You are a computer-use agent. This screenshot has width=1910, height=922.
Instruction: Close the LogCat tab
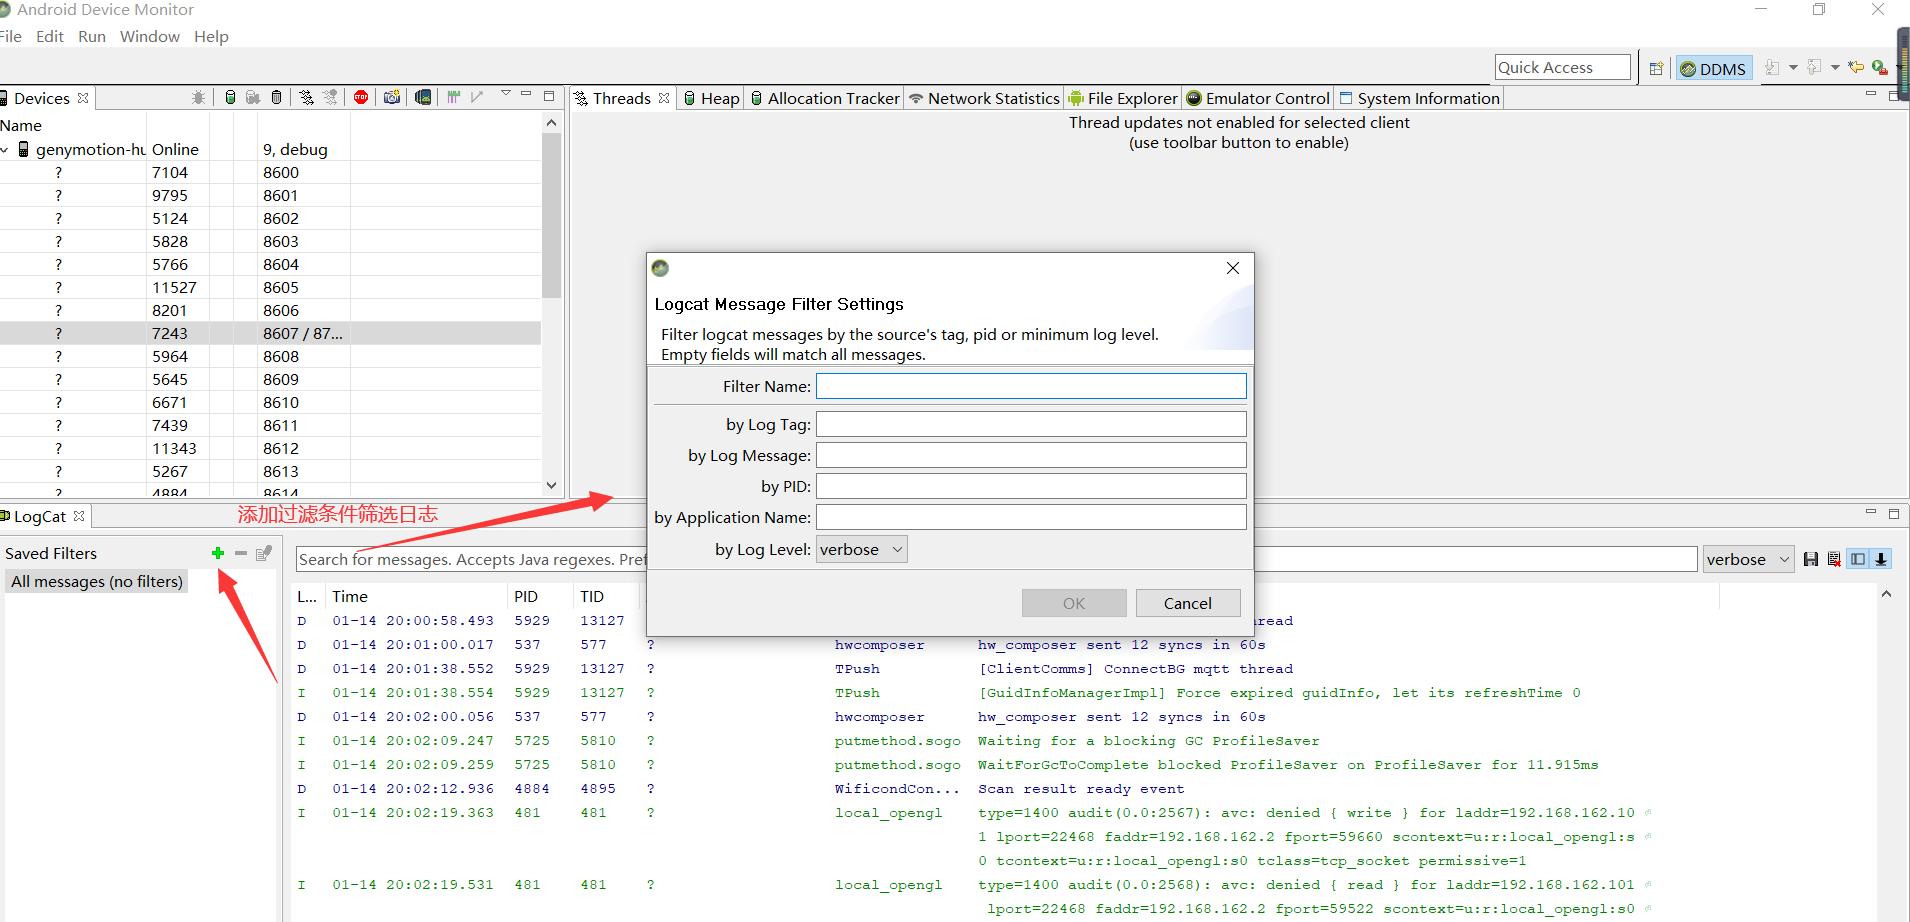pyautogui.click(x=79, y=516)
